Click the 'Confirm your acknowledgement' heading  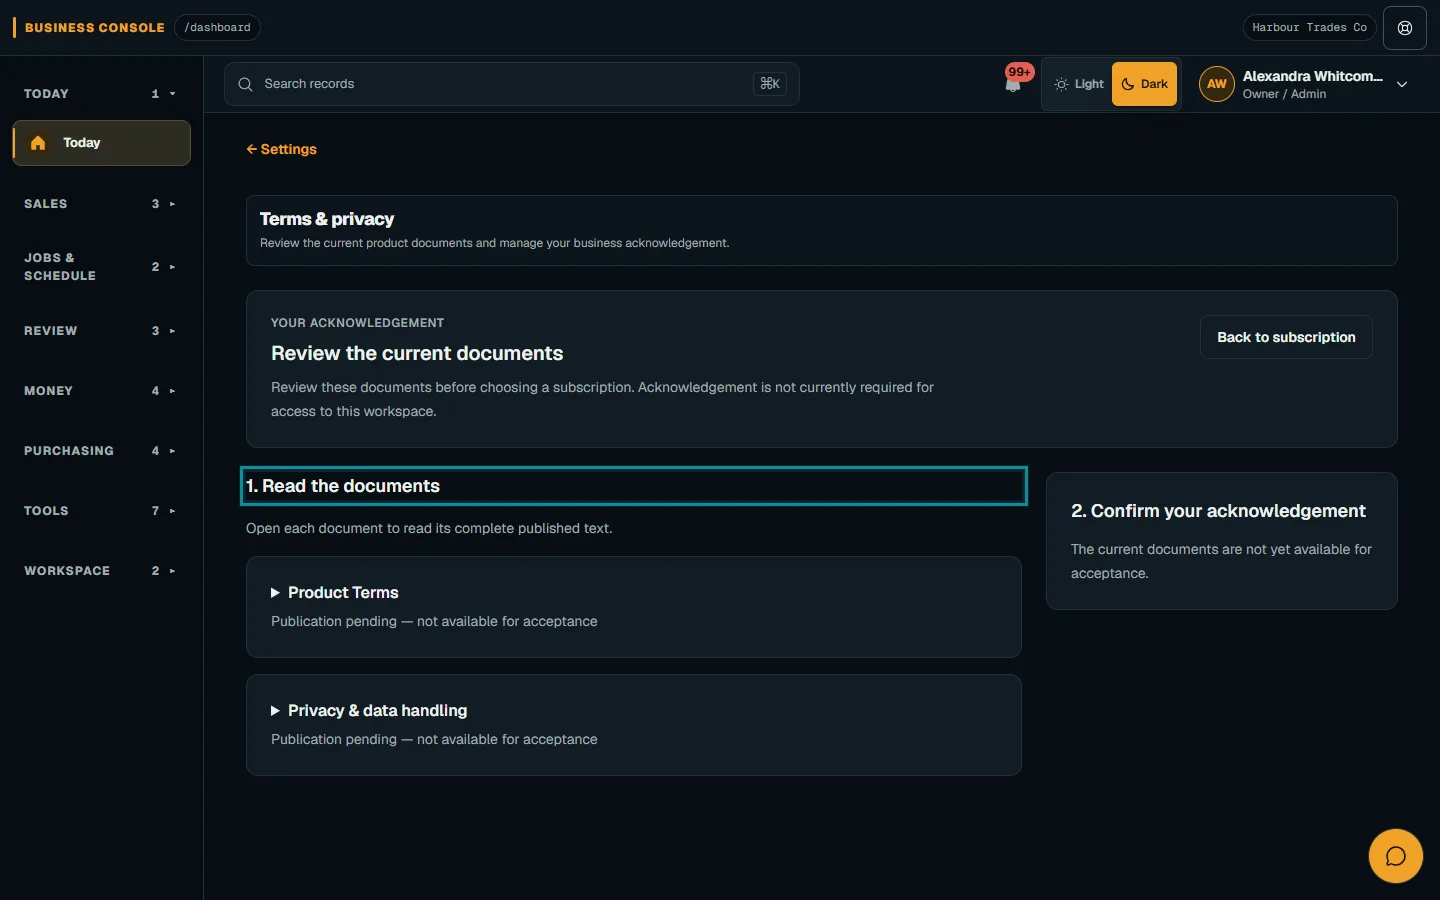click(x=1218, y=511)
